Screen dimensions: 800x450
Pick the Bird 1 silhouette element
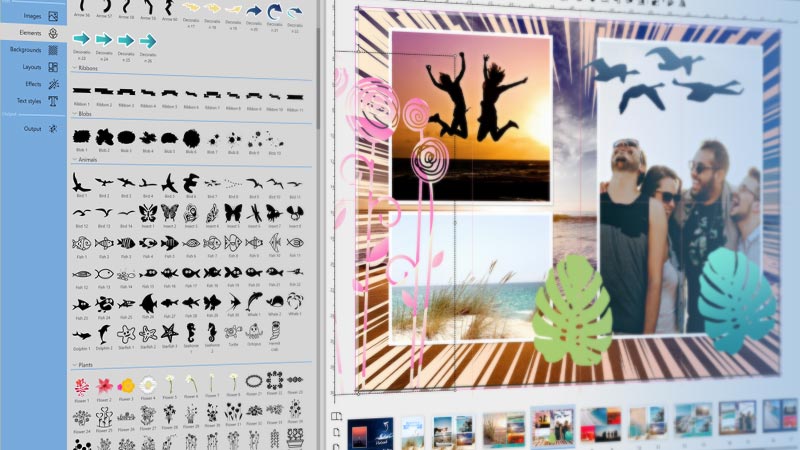point(82,183)
